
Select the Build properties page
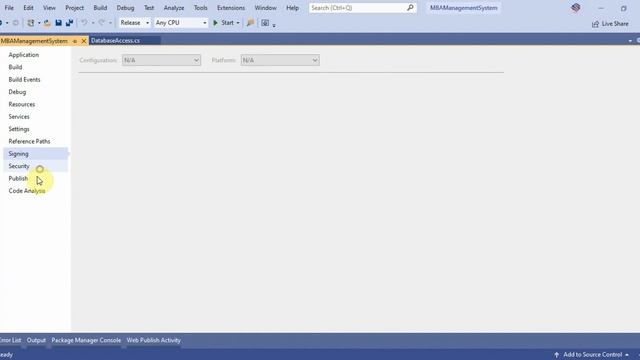click(15, 67)
